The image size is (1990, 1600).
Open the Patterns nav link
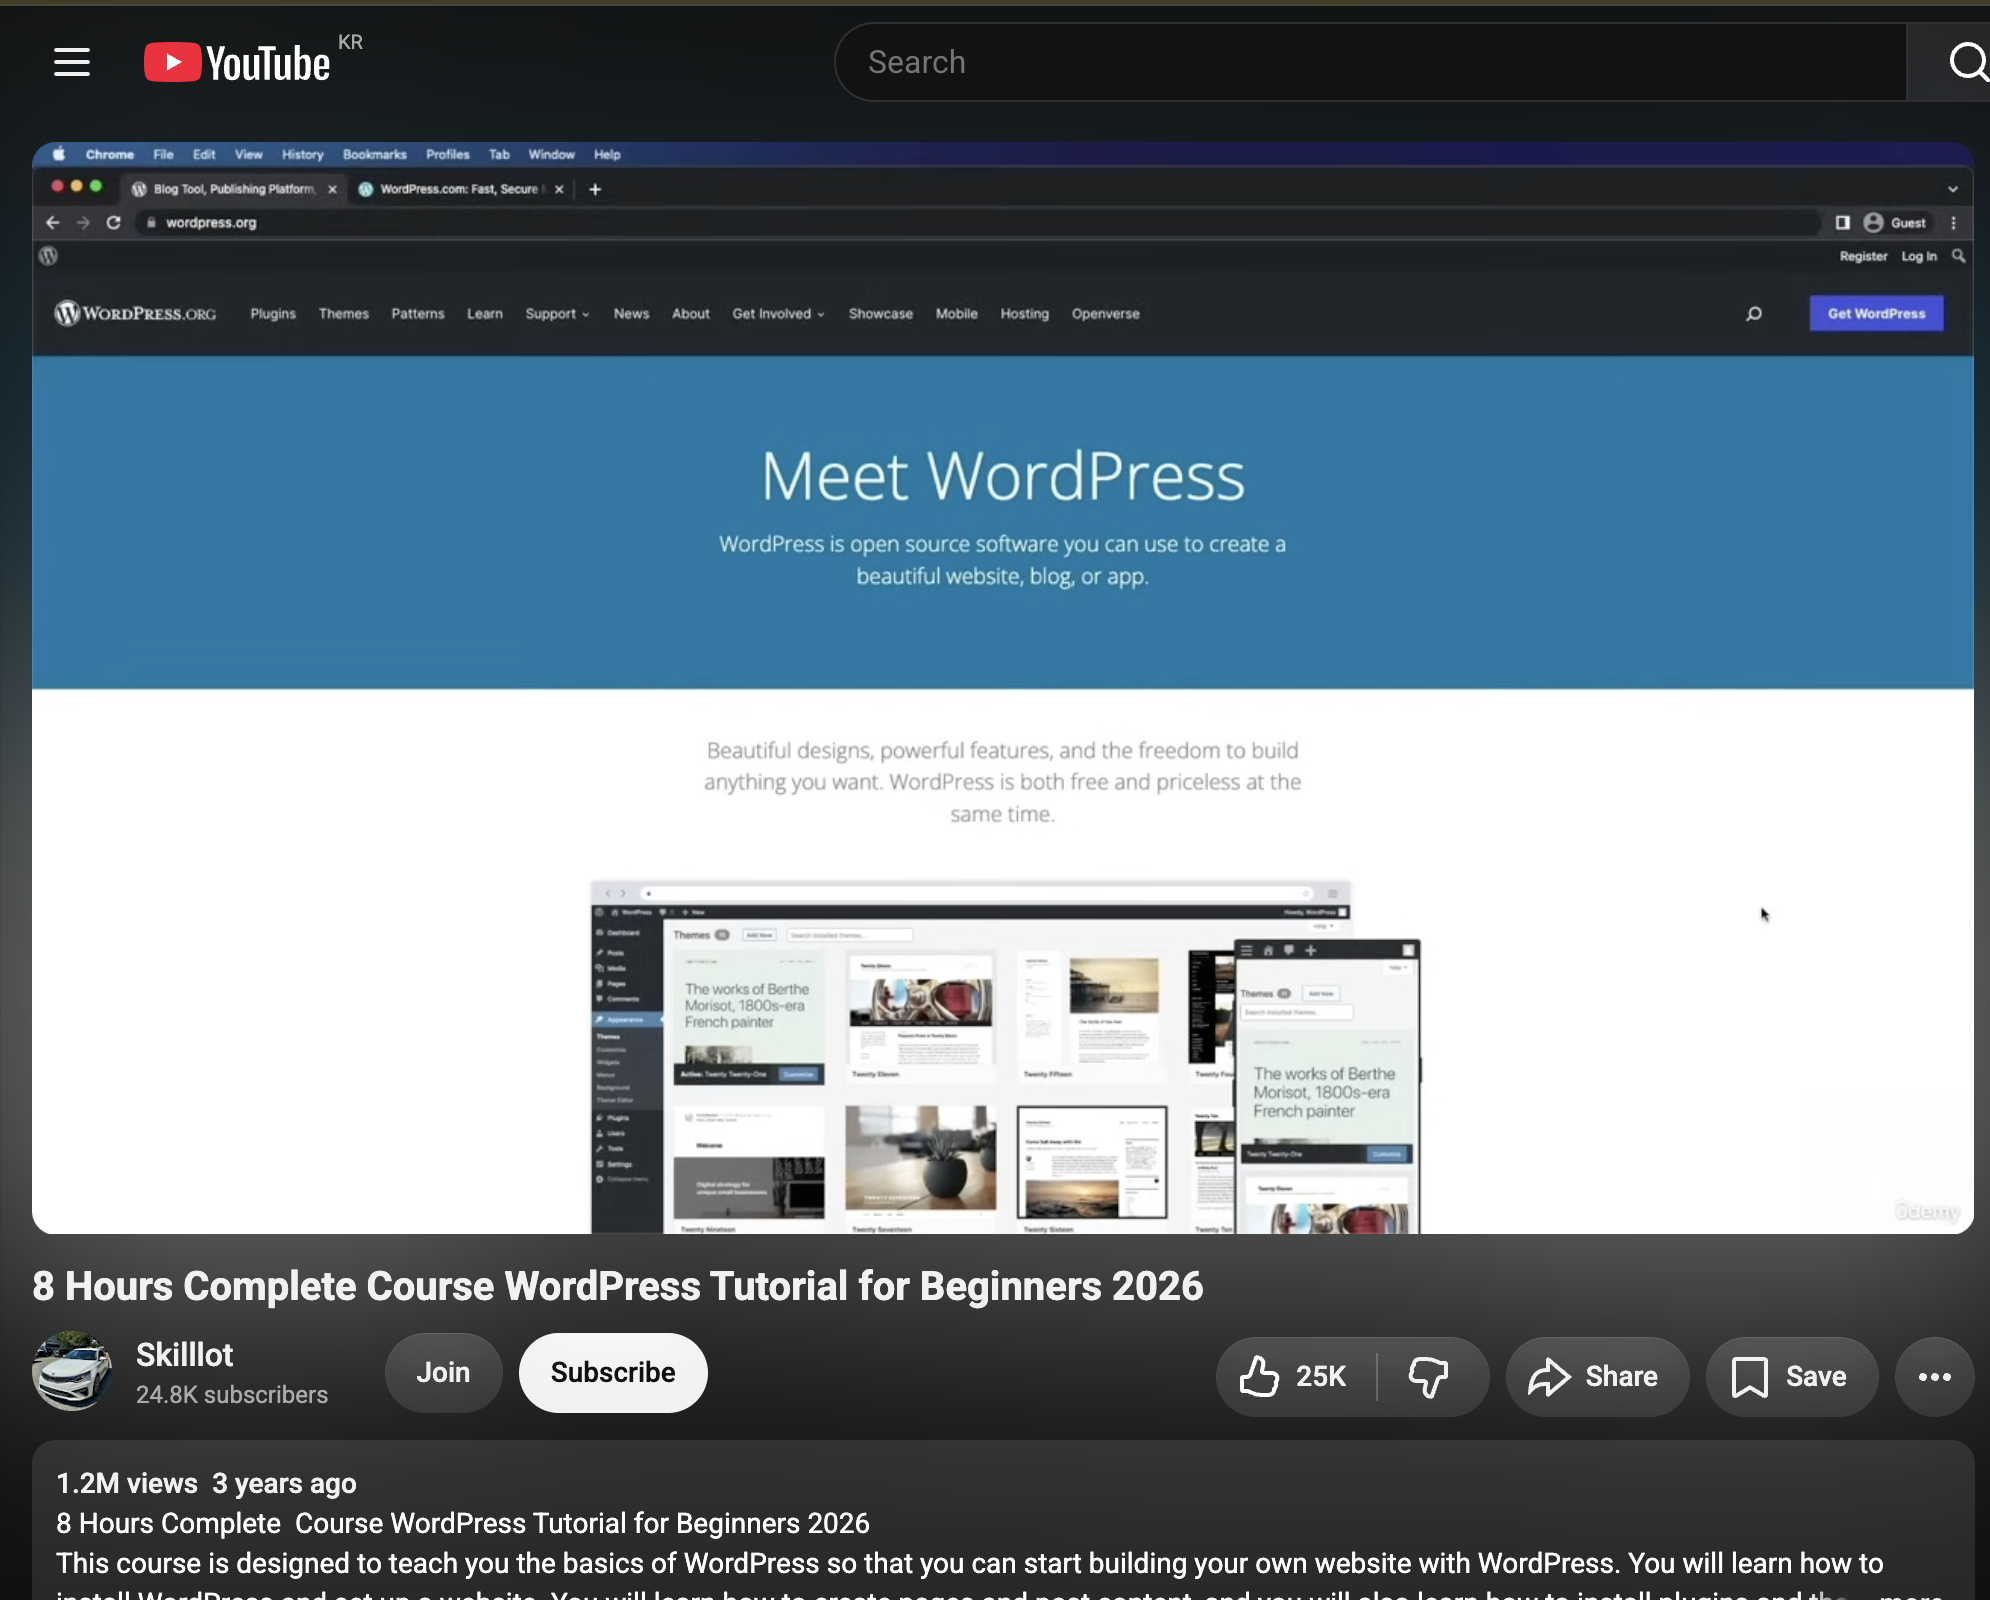click(x=417, y=313)
